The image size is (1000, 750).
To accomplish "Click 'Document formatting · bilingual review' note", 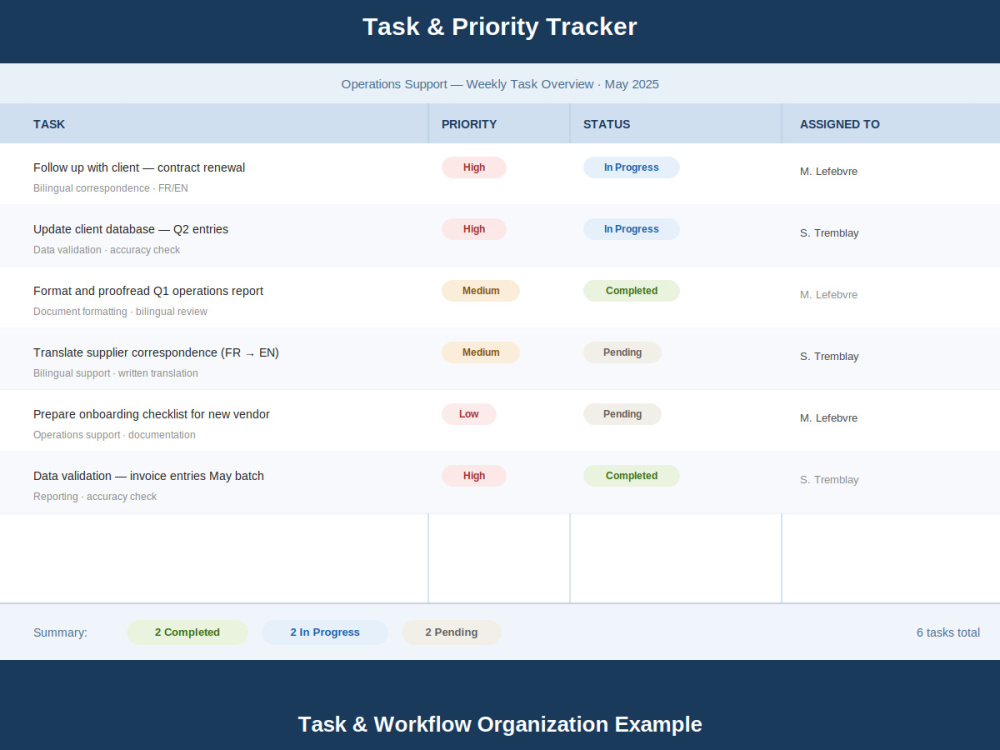I will [x=120, y=312].
